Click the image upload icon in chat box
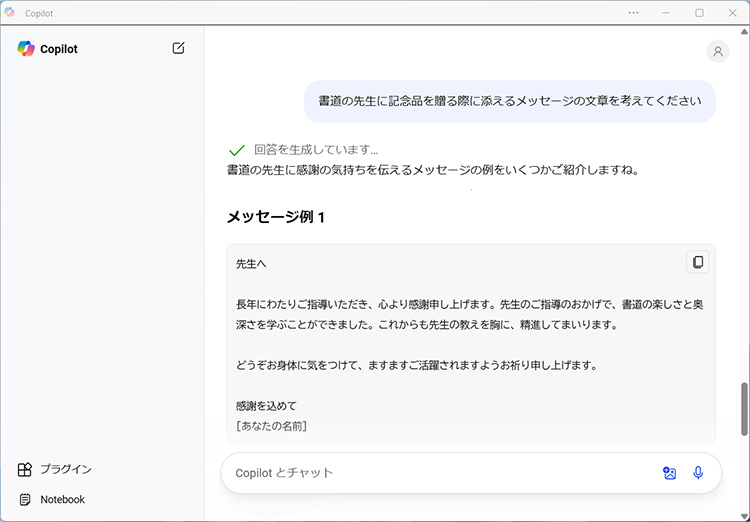Viewport: 750px width, 522px height. 669,473
